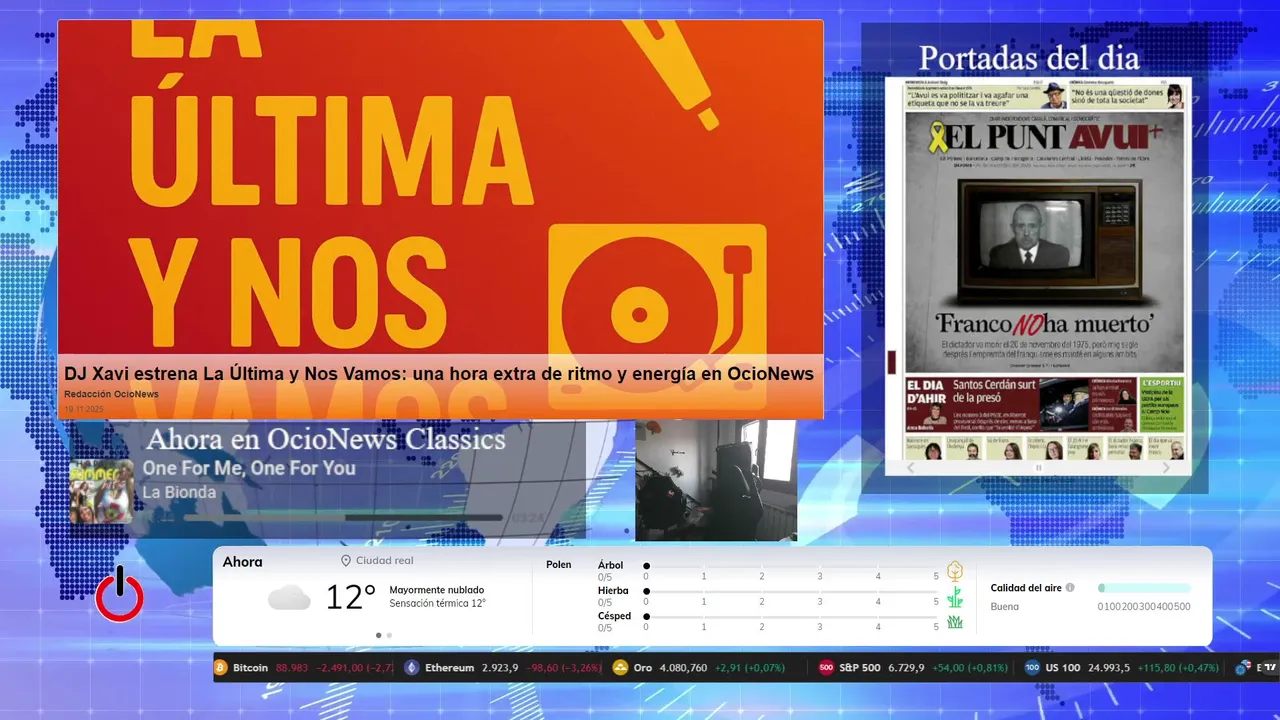Click the artist name La Bionda
The height and width of the screenshot is (720, 1280).
click(179, 492)
